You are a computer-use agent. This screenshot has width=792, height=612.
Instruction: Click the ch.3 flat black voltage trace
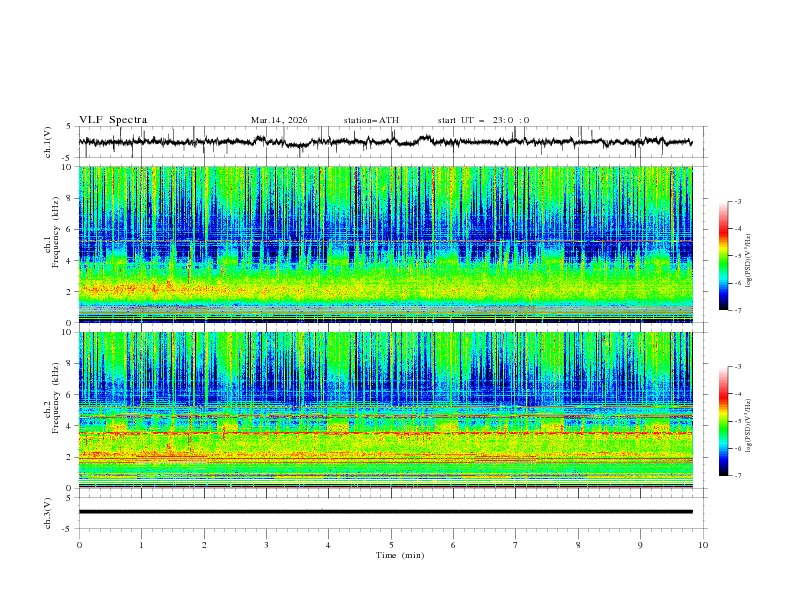385,512
